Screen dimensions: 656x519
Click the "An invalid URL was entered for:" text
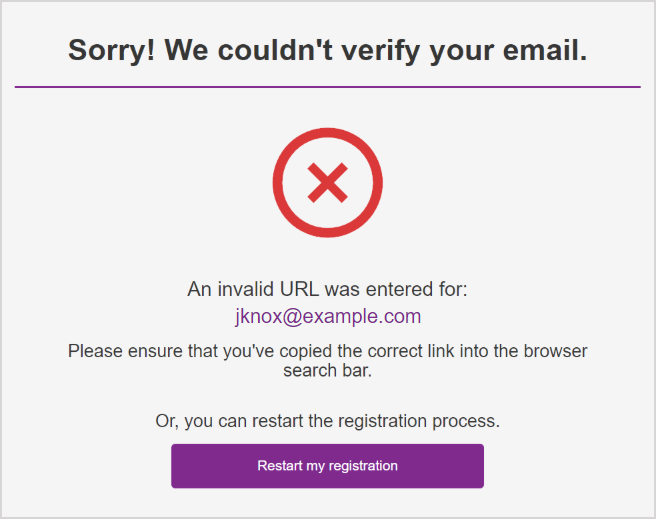pos(327,290)
